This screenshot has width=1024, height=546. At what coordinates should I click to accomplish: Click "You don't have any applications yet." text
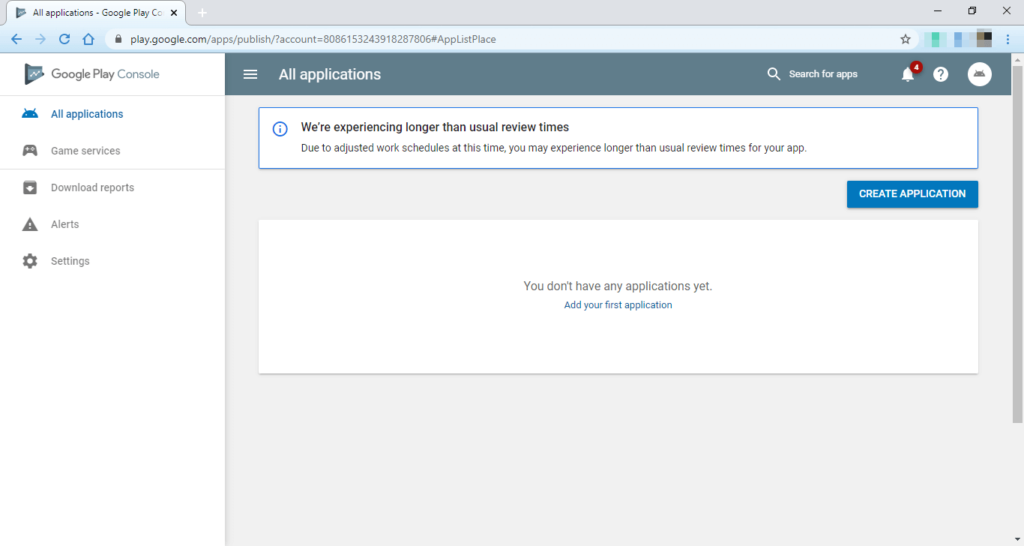pyautogui.click(x=618, y=286)
